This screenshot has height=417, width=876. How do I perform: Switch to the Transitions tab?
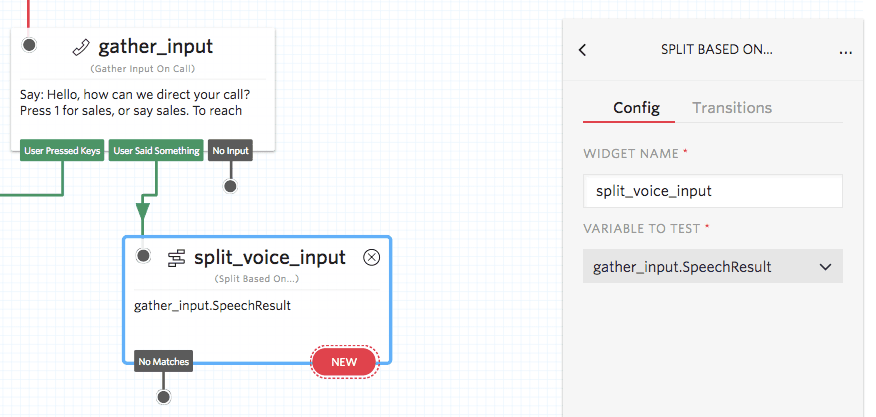pos(732,108)
